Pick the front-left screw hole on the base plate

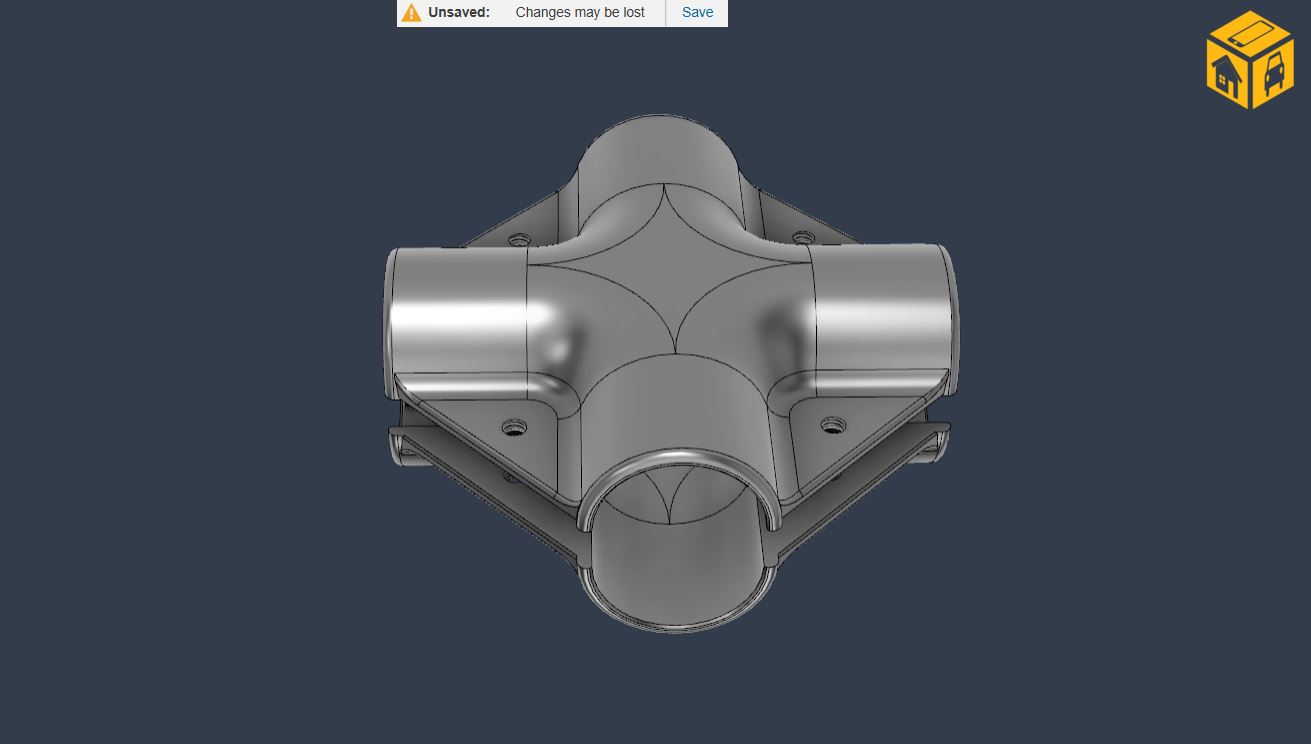(x=514, y=427)
